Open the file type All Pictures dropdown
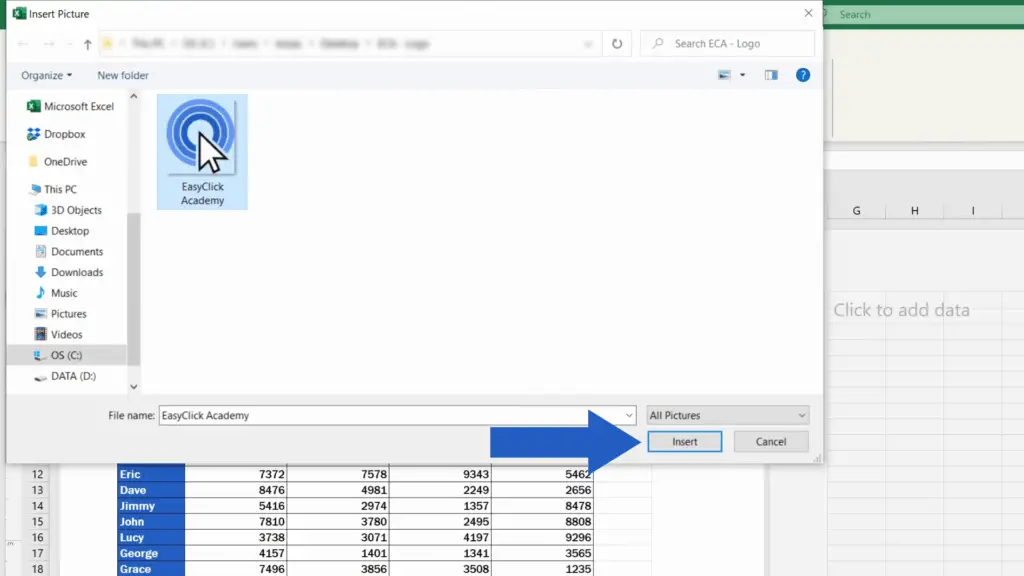Image resolution: width=1024 pixels, height=576 pixels. pos(728,415)
